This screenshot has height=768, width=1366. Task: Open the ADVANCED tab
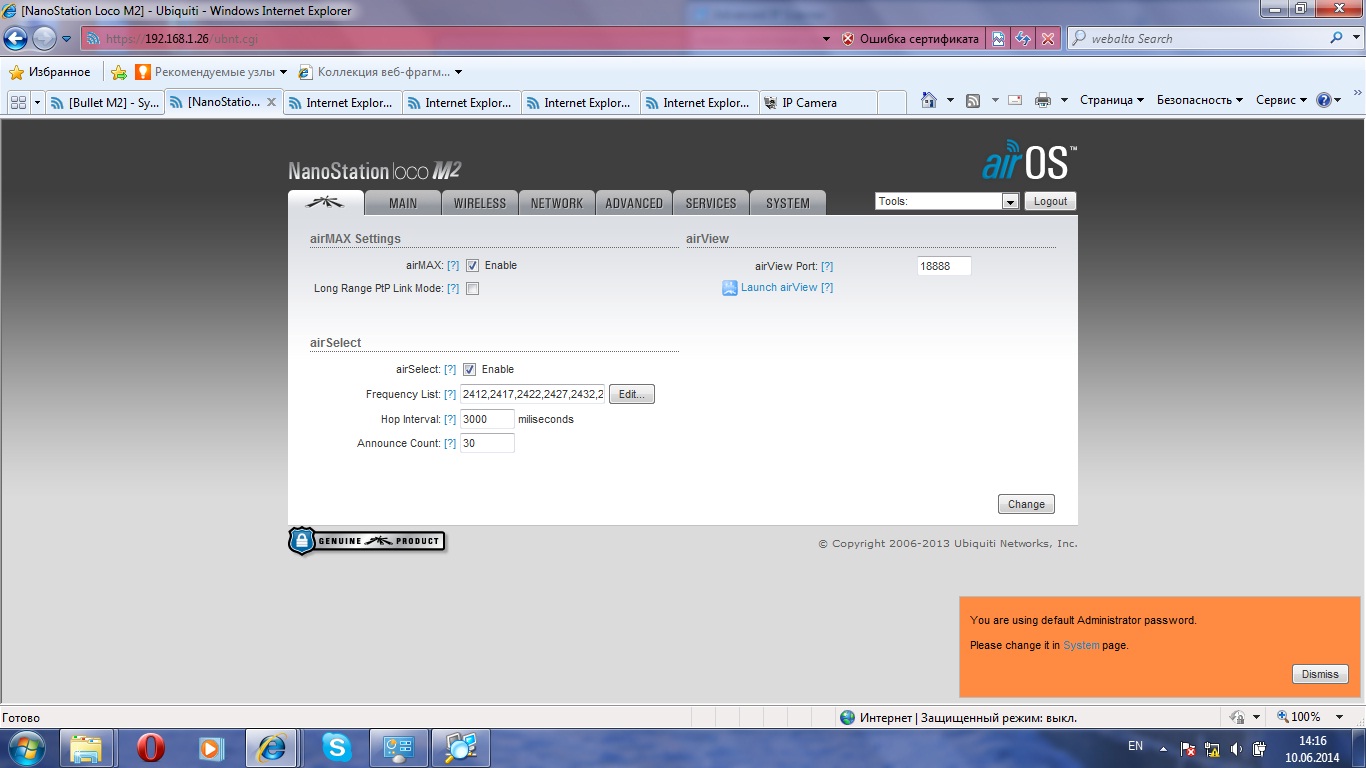pyautogui.click(x=634, y=203)
